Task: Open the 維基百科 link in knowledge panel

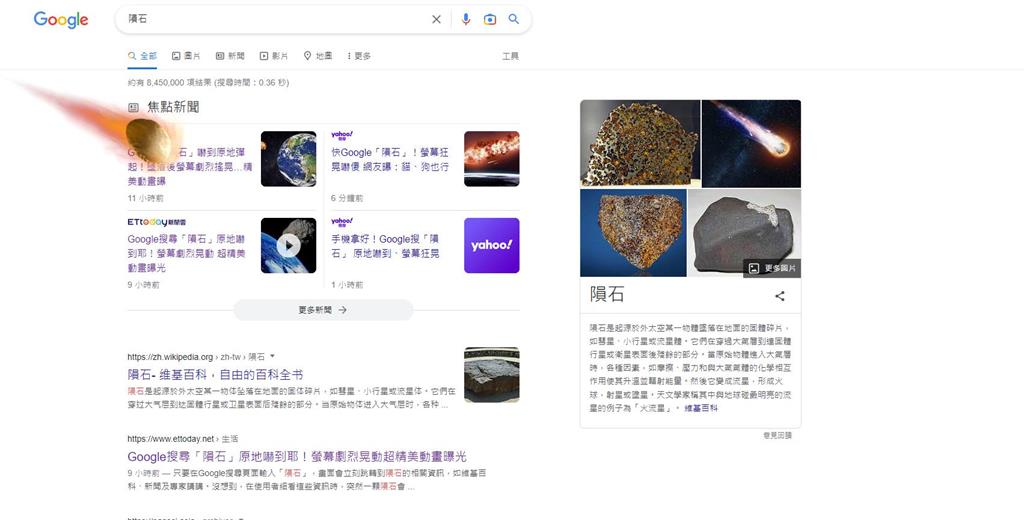Action: 701,408
